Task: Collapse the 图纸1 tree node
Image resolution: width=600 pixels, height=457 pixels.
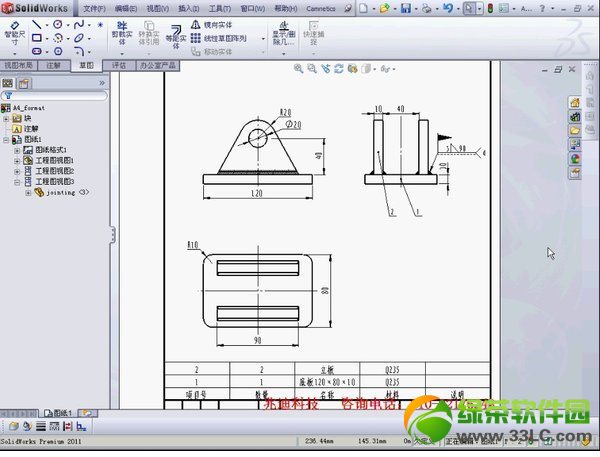Action: pyautogui.click(x=6, y=140)
